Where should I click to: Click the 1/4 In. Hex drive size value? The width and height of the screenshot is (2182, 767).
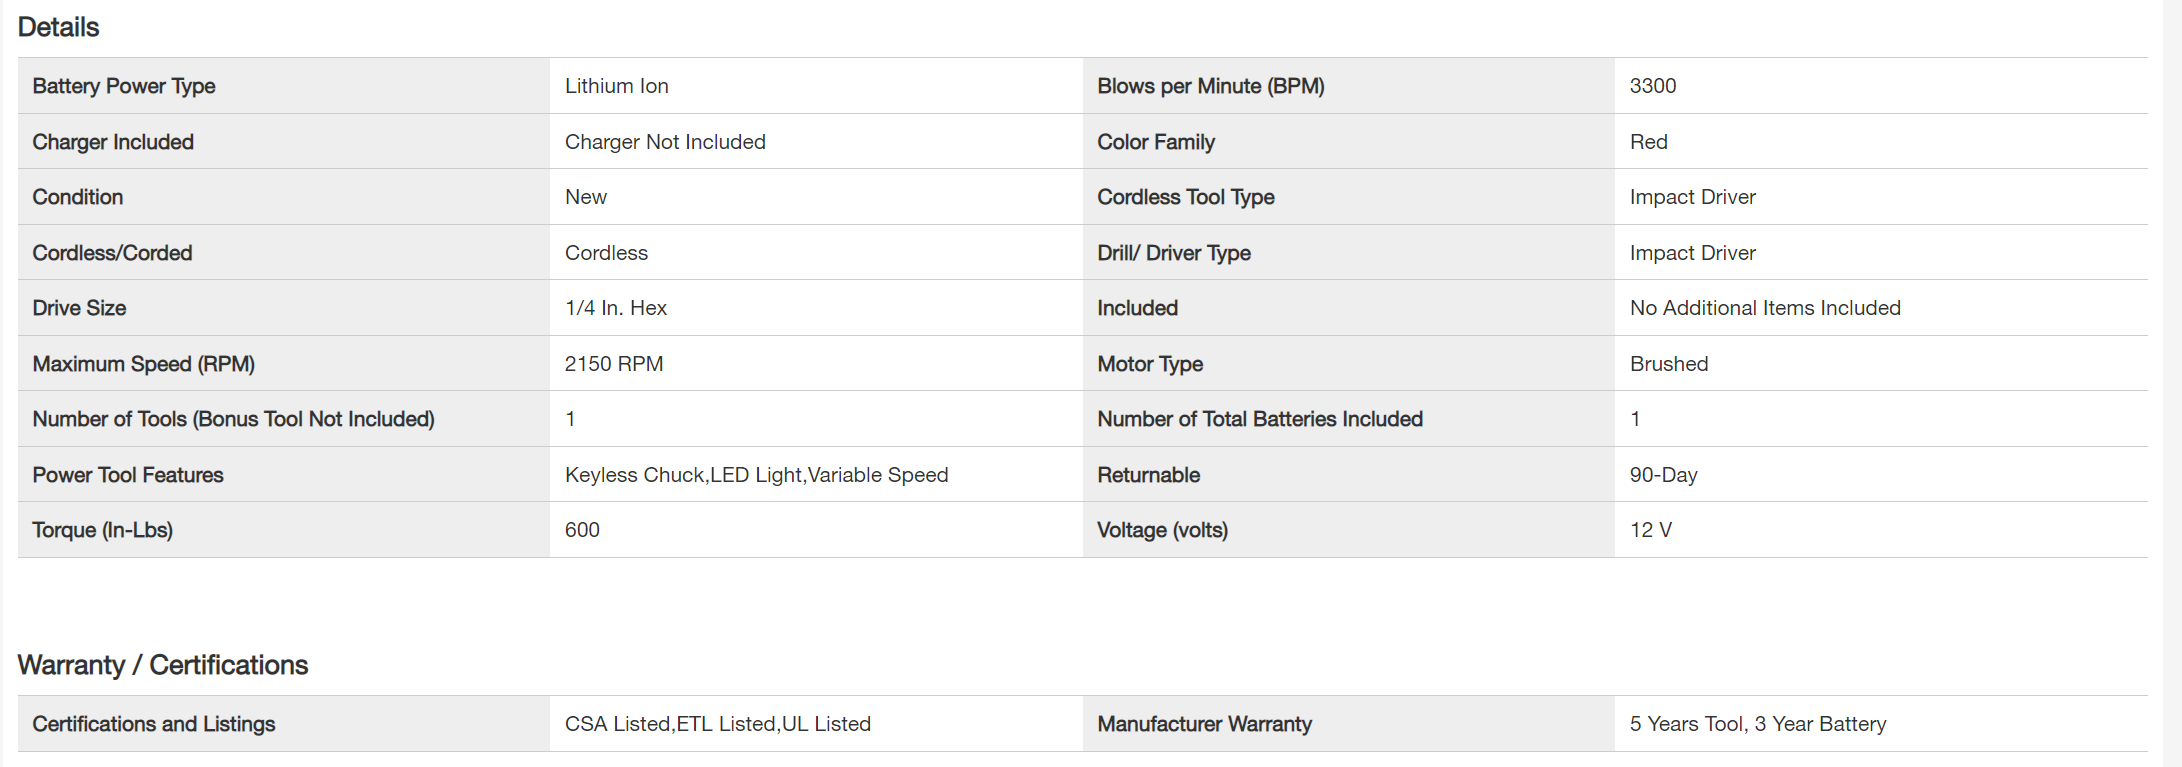(x=615, y=308)
